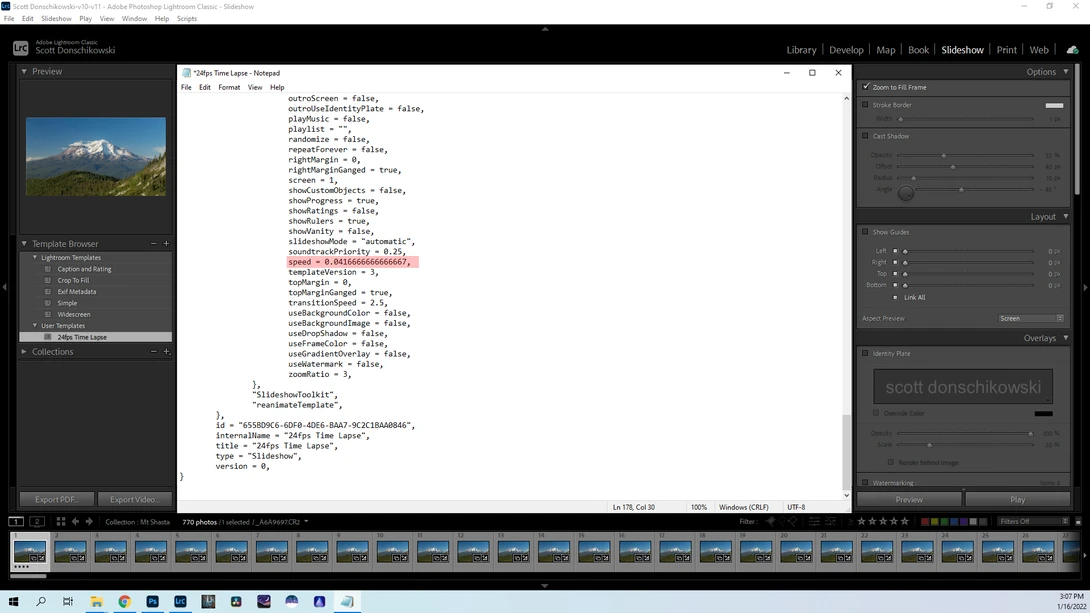The width and height of the screenshot is (1090, 613).
Task: Open Grid view from filmstrip toolbar
Action: (x=61, y=521)
